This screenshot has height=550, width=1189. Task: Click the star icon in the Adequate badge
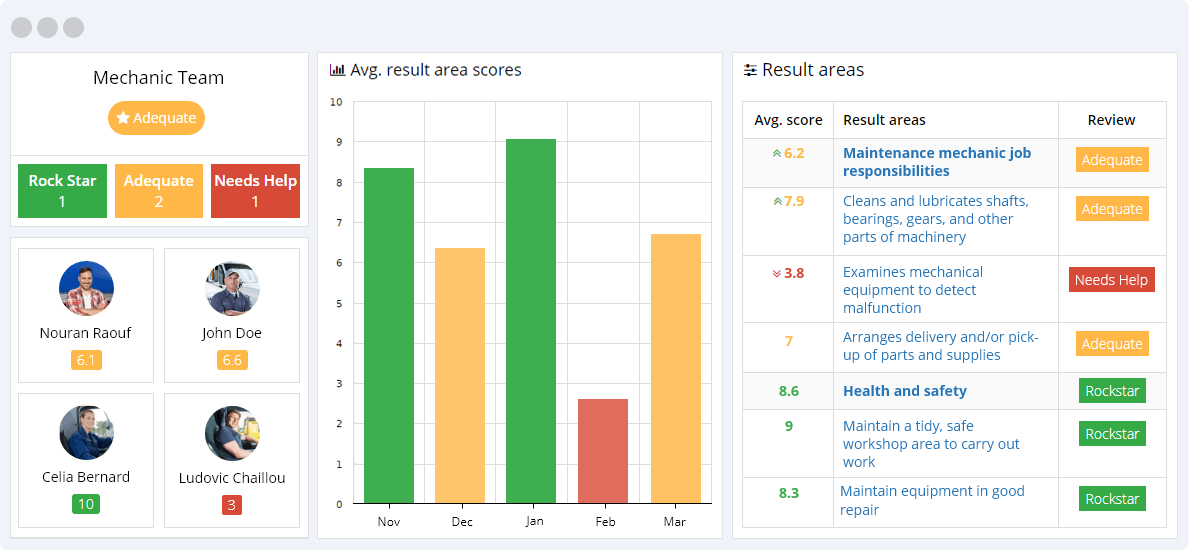point(123,118)
